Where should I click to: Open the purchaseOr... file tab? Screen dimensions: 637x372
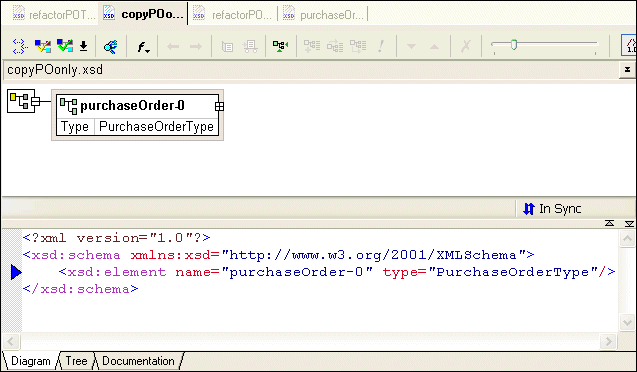tap(324, 15)
